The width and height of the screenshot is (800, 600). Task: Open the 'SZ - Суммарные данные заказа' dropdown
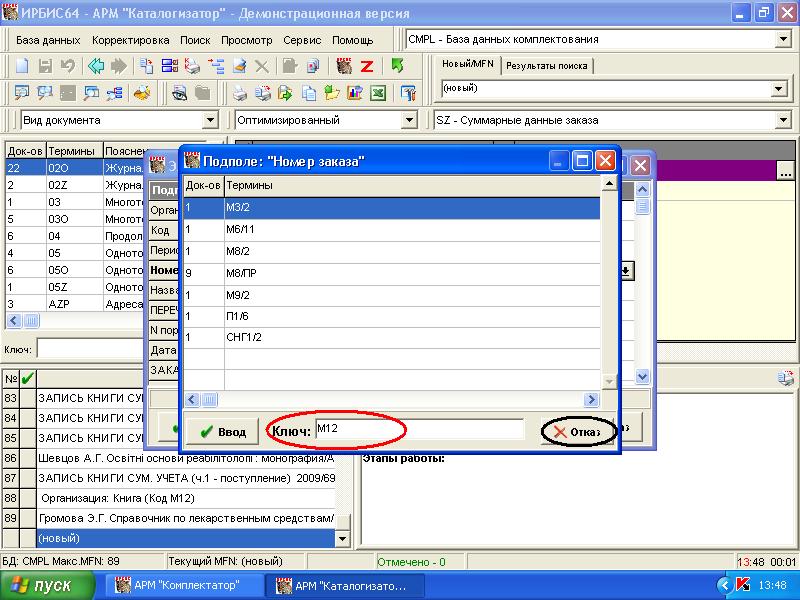pyautogui.click(x=782, y=120)
